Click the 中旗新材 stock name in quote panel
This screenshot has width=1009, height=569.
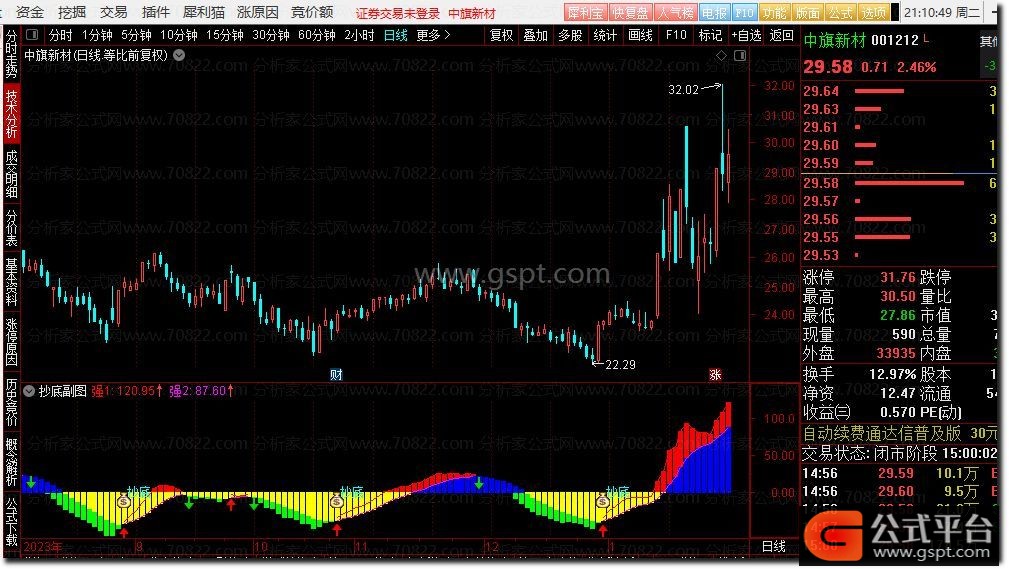pyautogui.click(x=835, y=41)
